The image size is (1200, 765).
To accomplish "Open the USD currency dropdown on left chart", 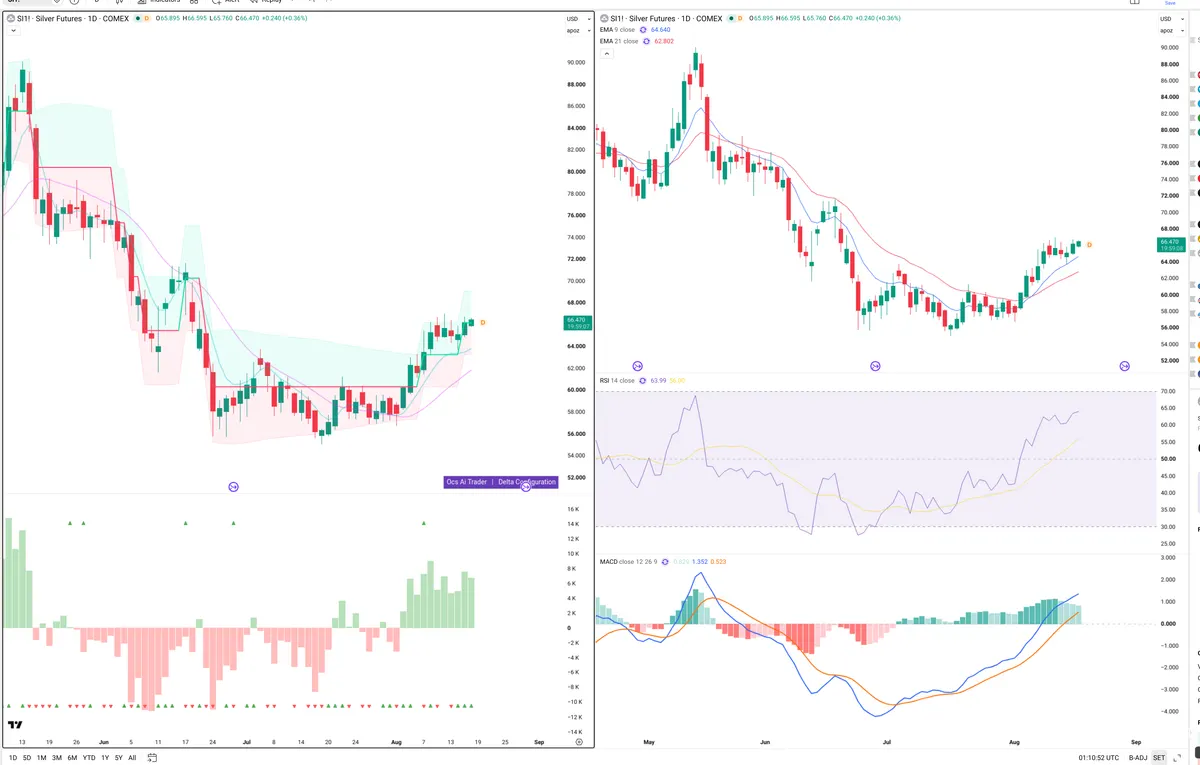I will coord(572,19).
